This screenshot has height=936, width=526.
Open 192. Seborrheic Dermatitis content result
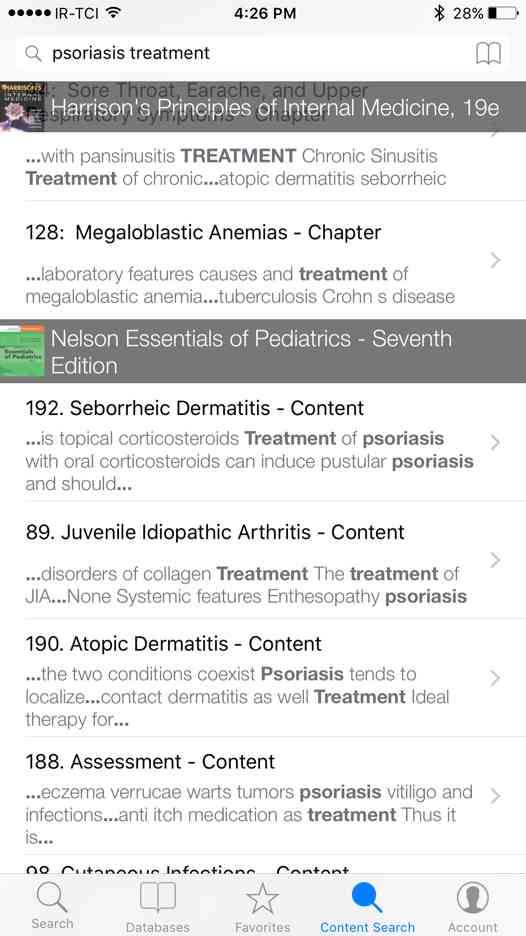pyautogui.click(x=263, y=442)
